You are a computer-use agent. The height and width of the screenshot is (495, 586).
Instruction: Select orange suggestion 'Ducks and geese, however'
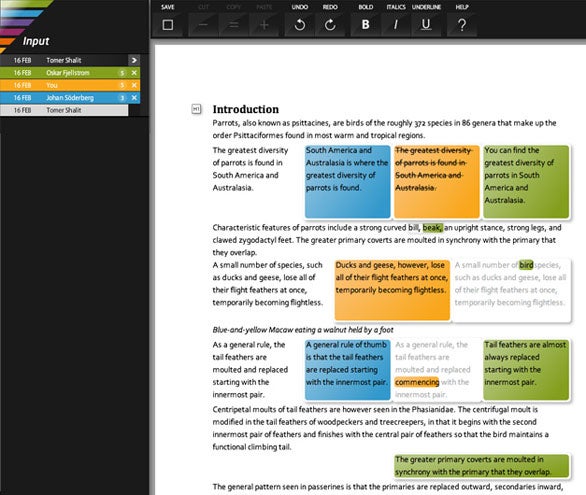[392, 290]
